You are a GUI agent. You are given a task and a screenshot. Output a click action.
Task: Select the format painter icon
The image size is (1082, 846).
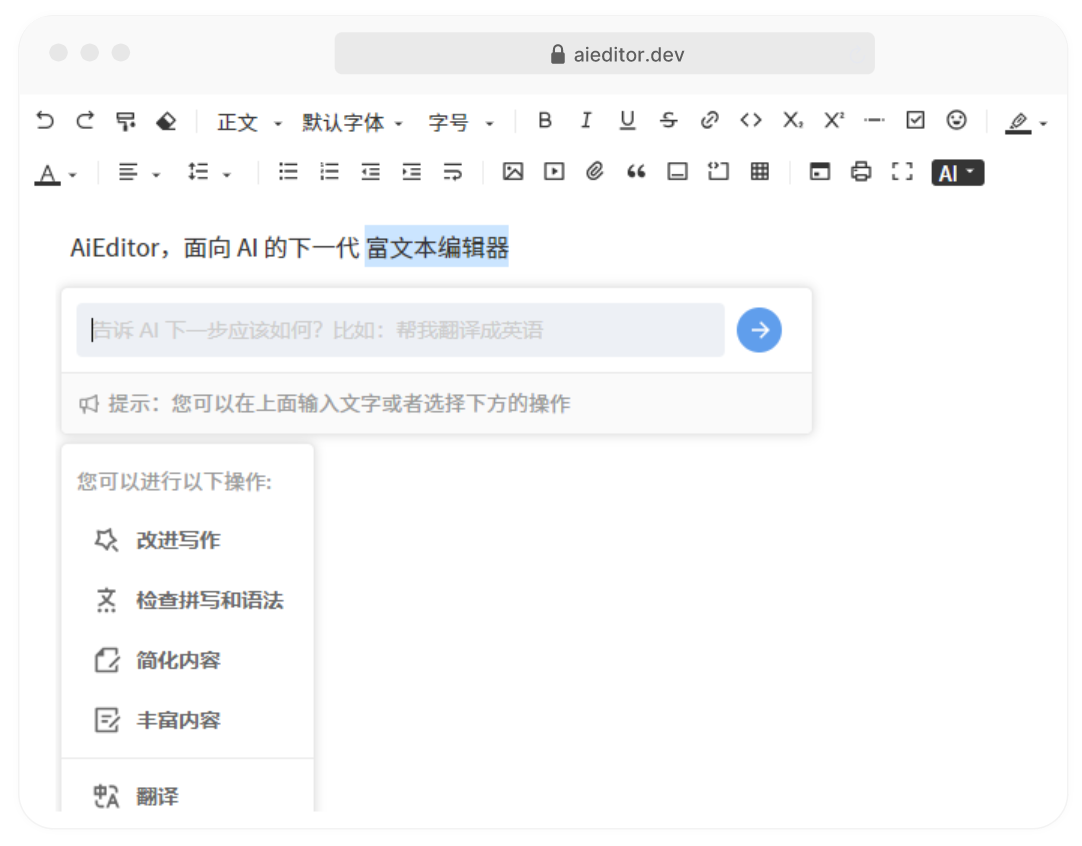pos(126,121)
